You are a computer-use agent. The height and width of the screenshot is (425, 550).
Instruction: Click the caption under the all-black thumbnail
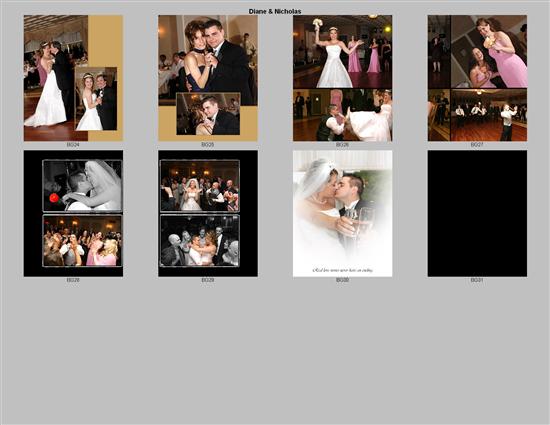coord(477,280)
